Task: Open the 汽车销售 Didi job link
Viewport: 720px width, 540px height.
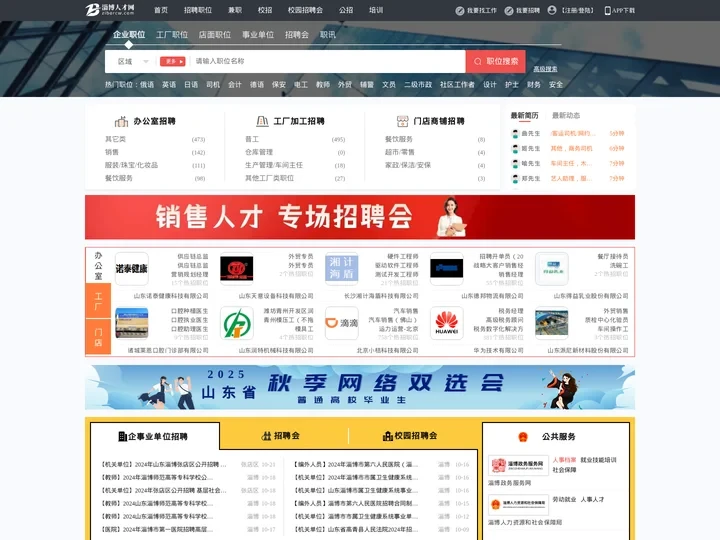Action: click(x=406, y=311)
